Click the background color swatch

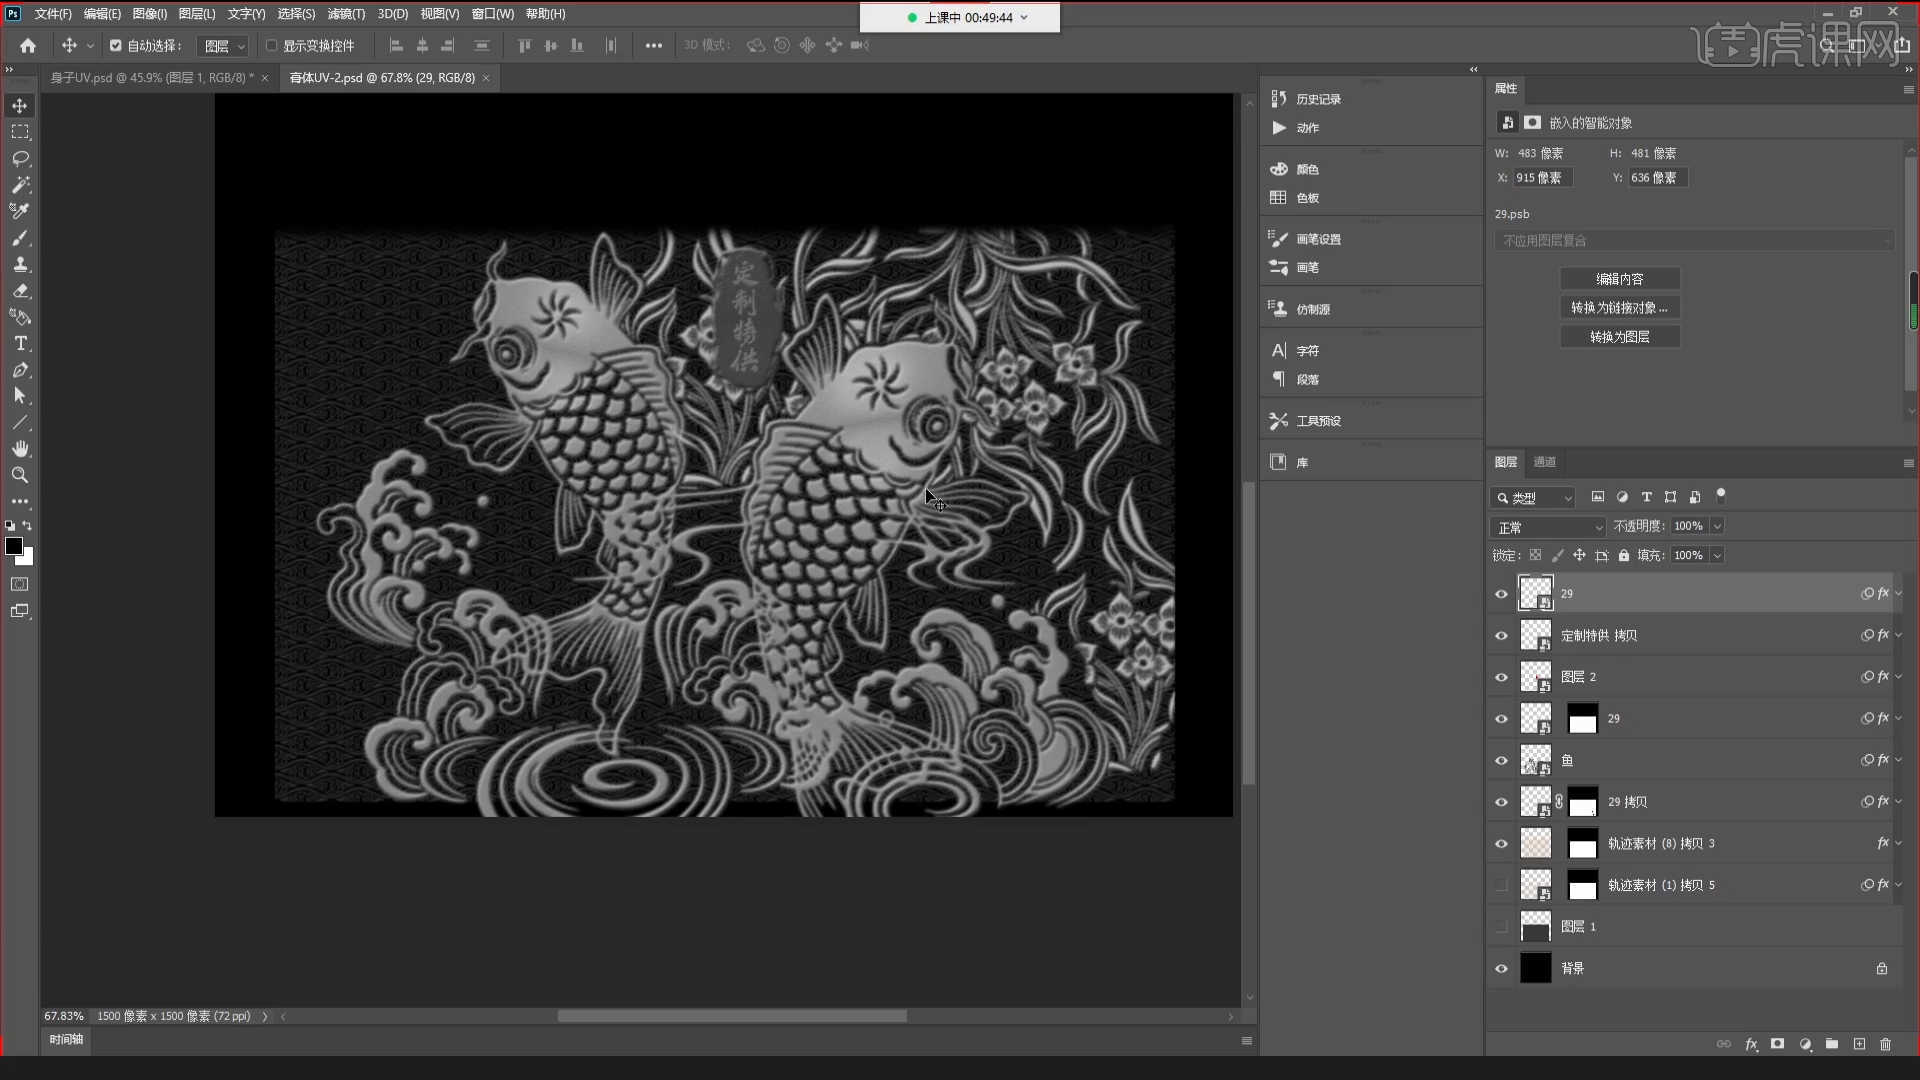[27, 559]
